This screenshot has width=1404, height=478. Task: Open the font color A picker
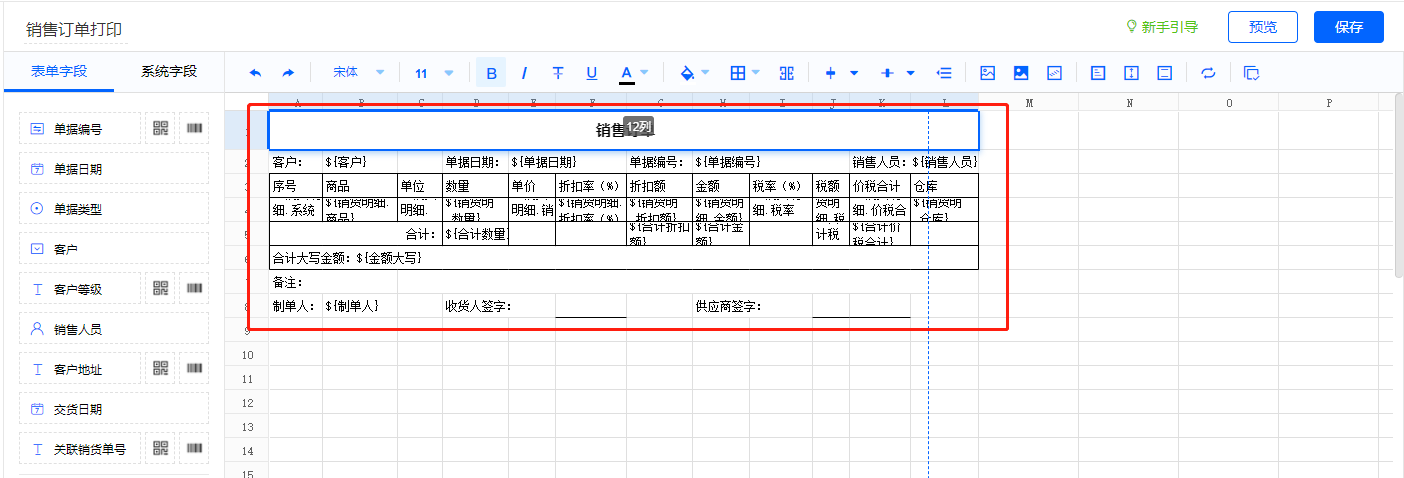coord(627,73)
